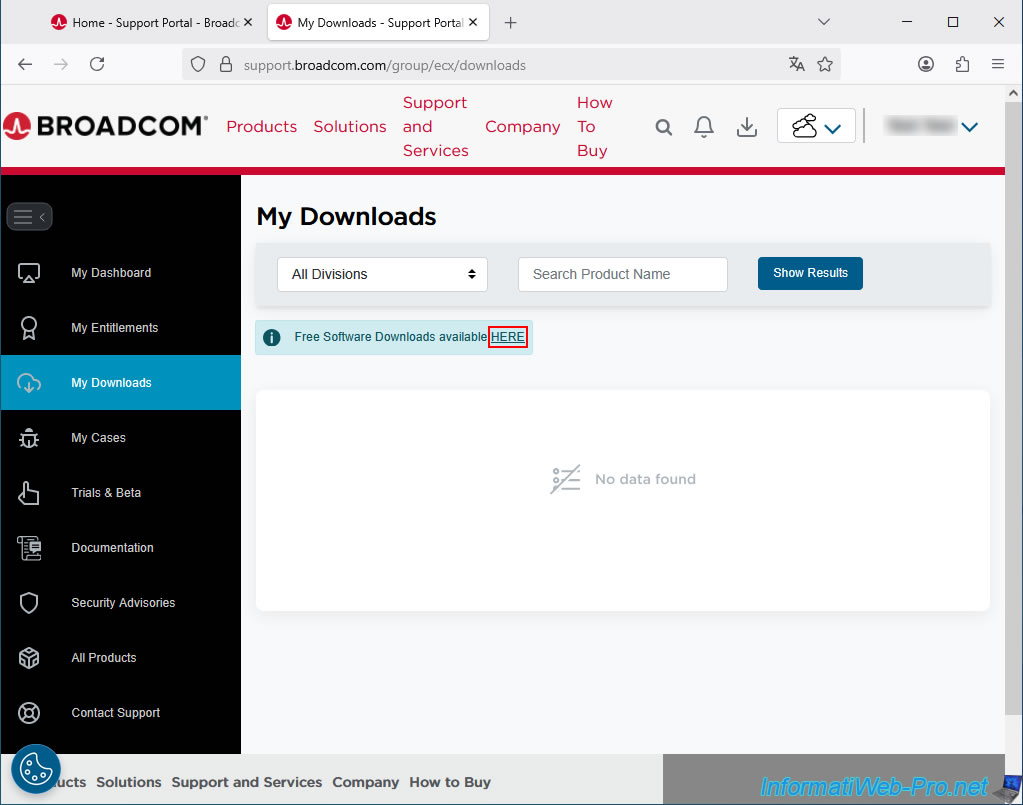This screenshot has height=805, width=1023.
Task: Click the Show Results button
Action: [x=810, y=273]
